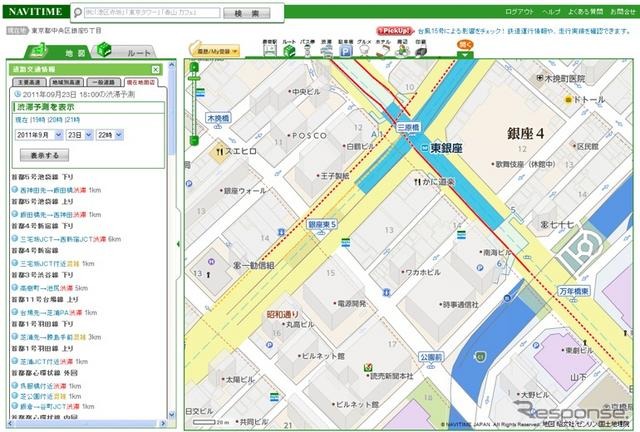Open the 2011年9月 month dropdown
This screenshot has height=432, width=640.
point(39,135)
